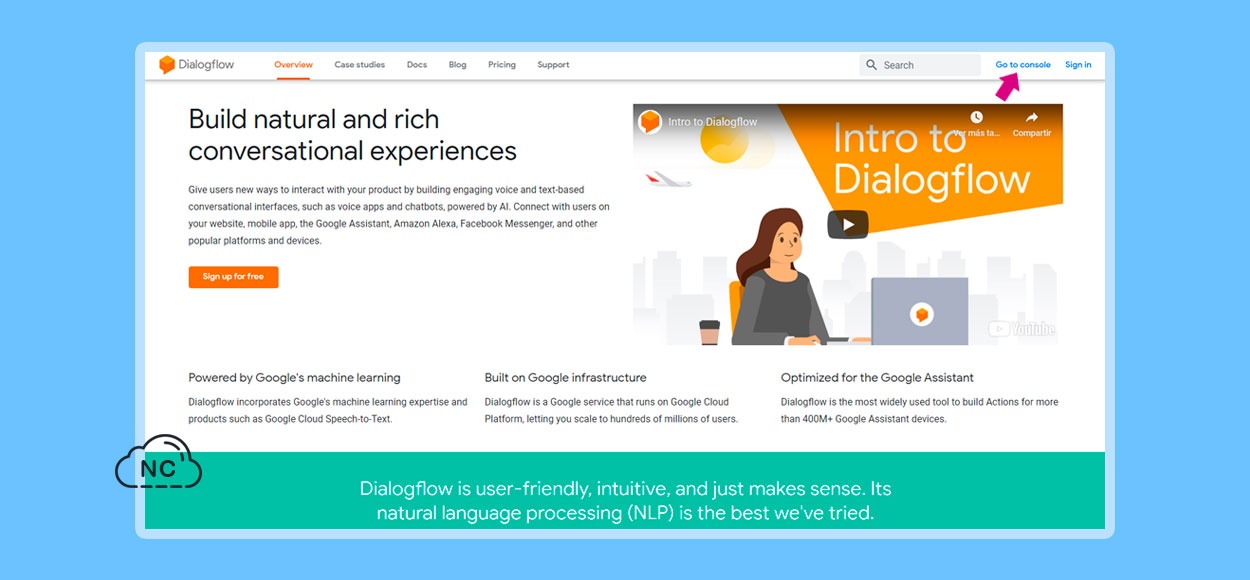Open the Pricing tab
Viewport: 1250px width, 580px height.
tap(502, 65)
